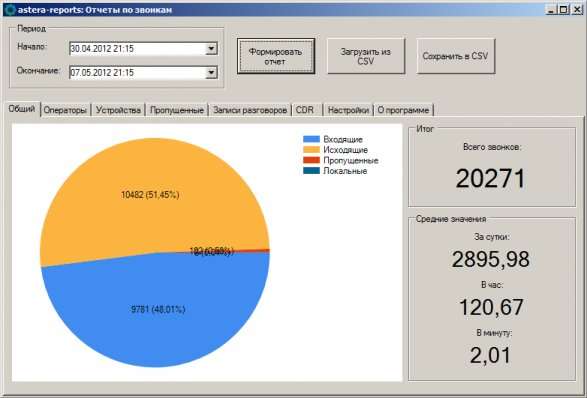587x398 pixels.
Task: Open the CDR tab
Action: 307,110
